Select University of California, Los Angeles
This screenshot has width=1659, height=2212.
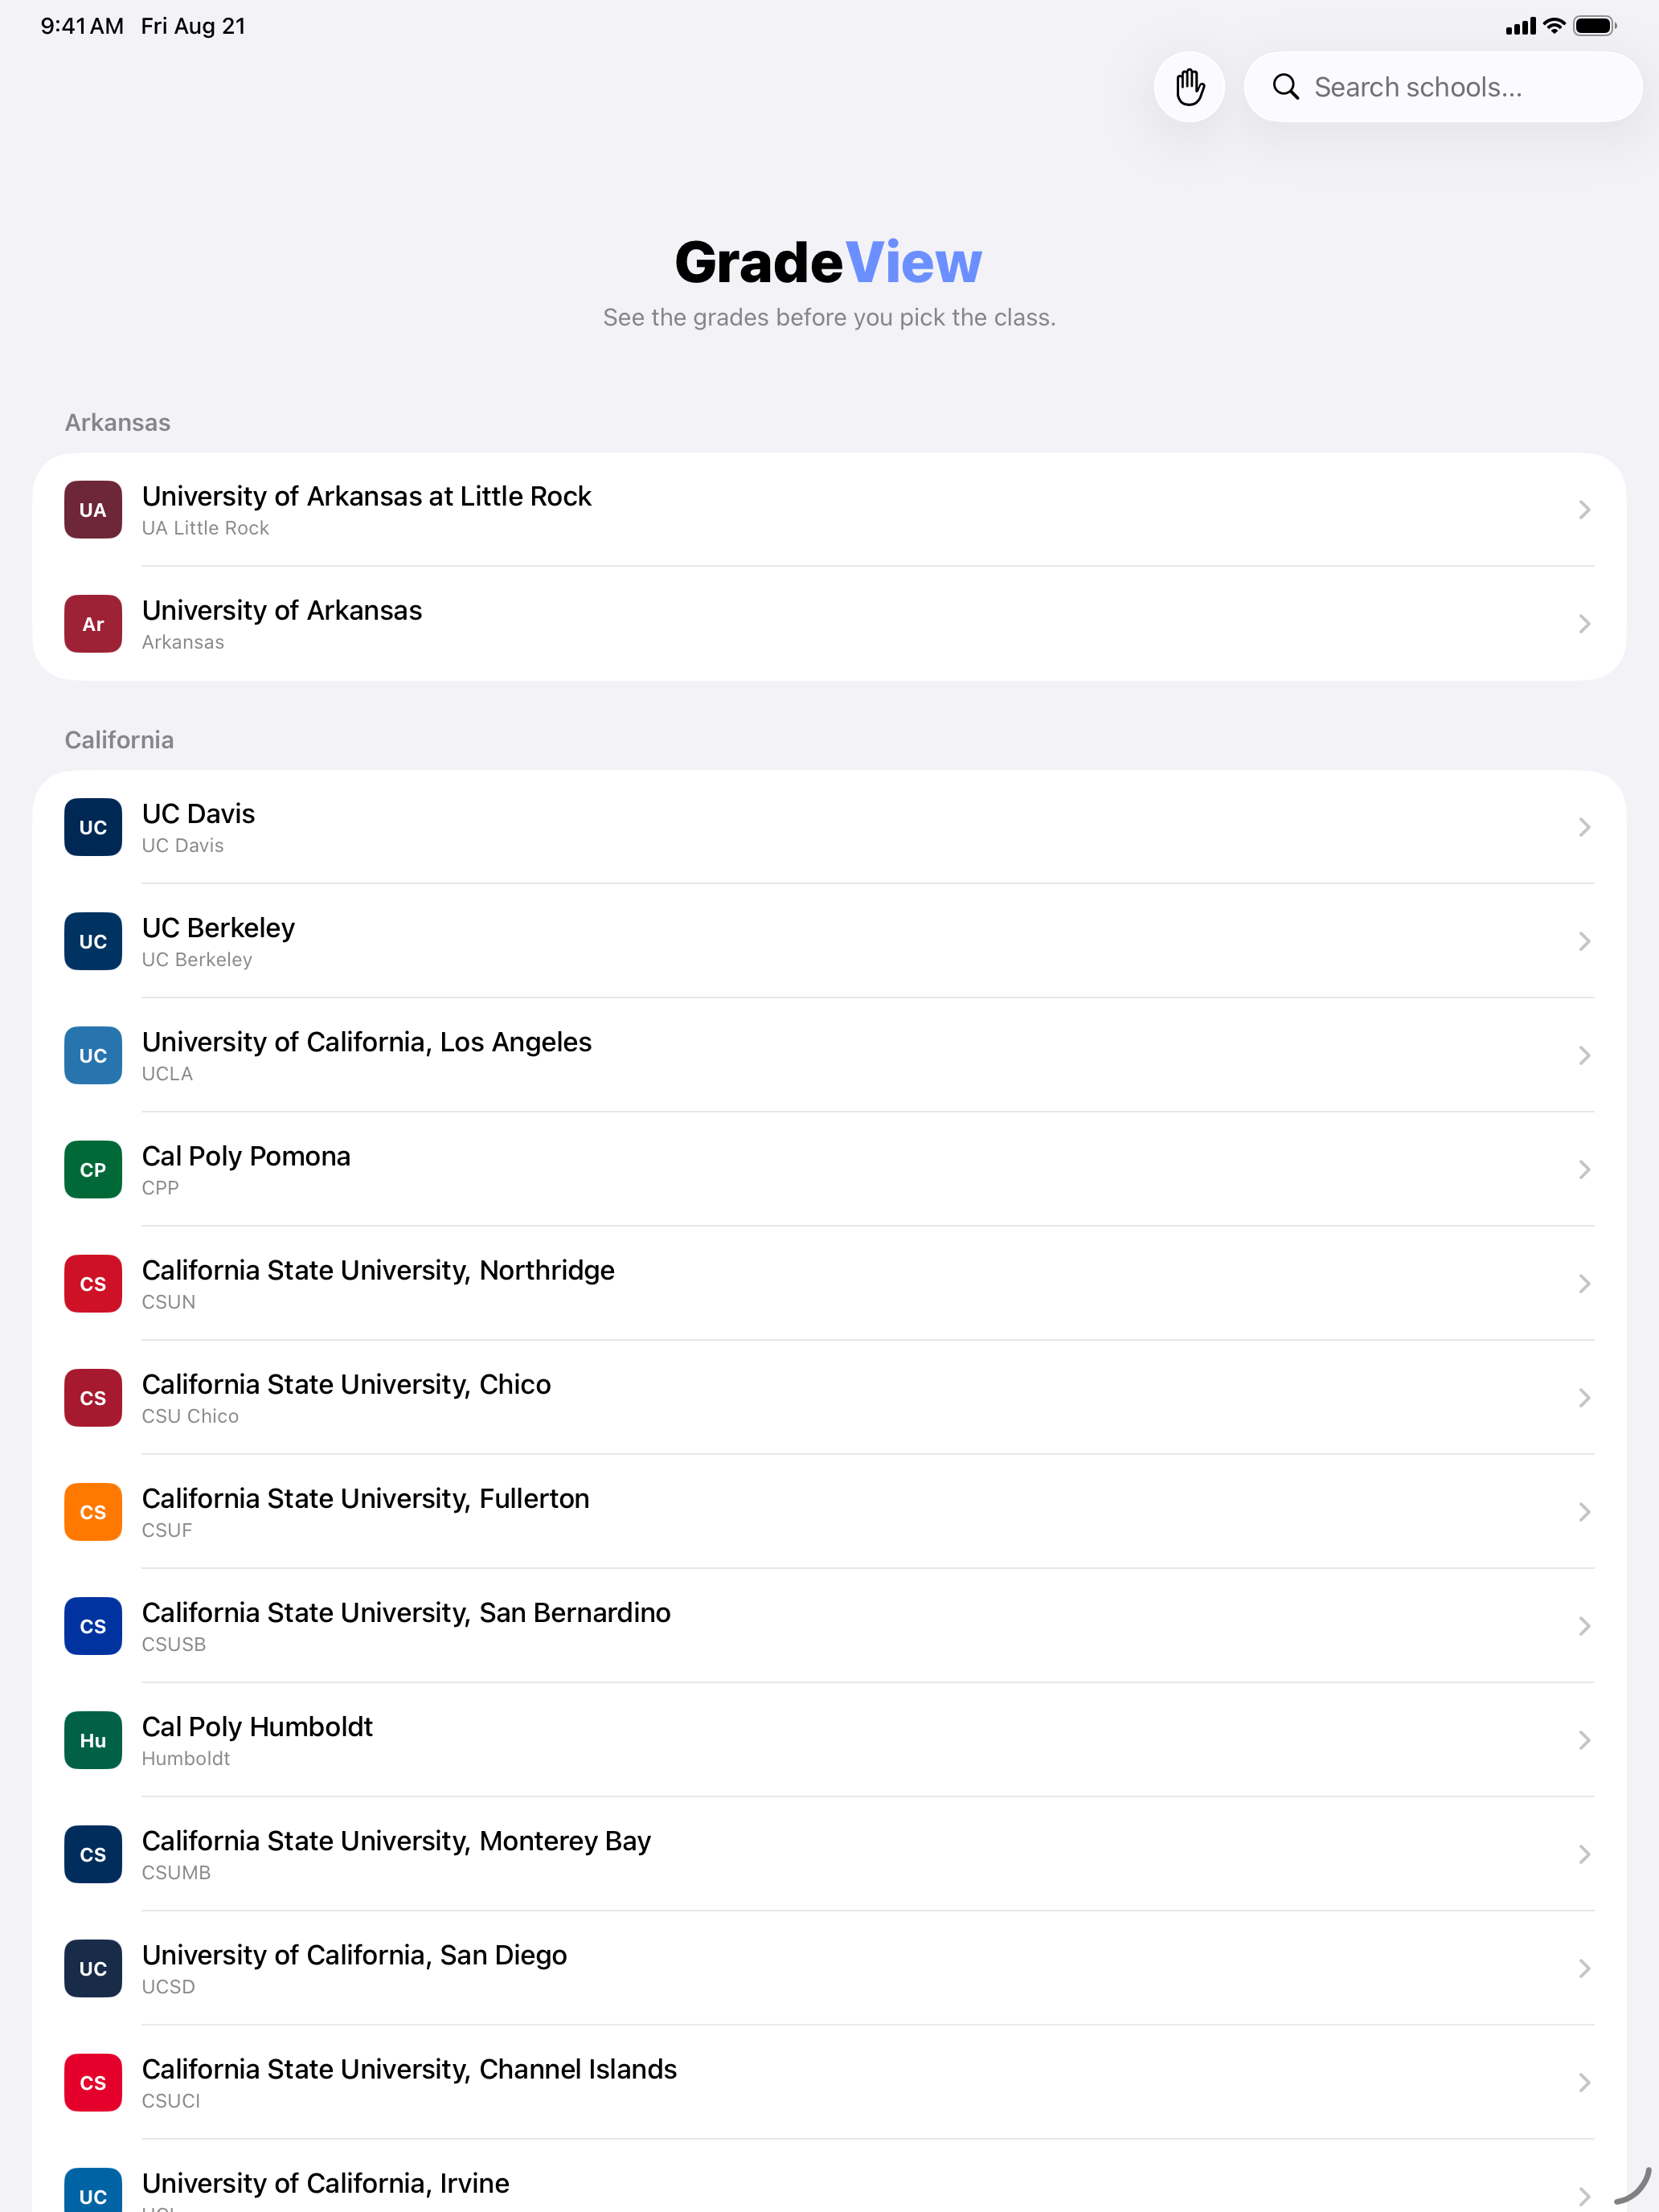tap(829, 1055)
